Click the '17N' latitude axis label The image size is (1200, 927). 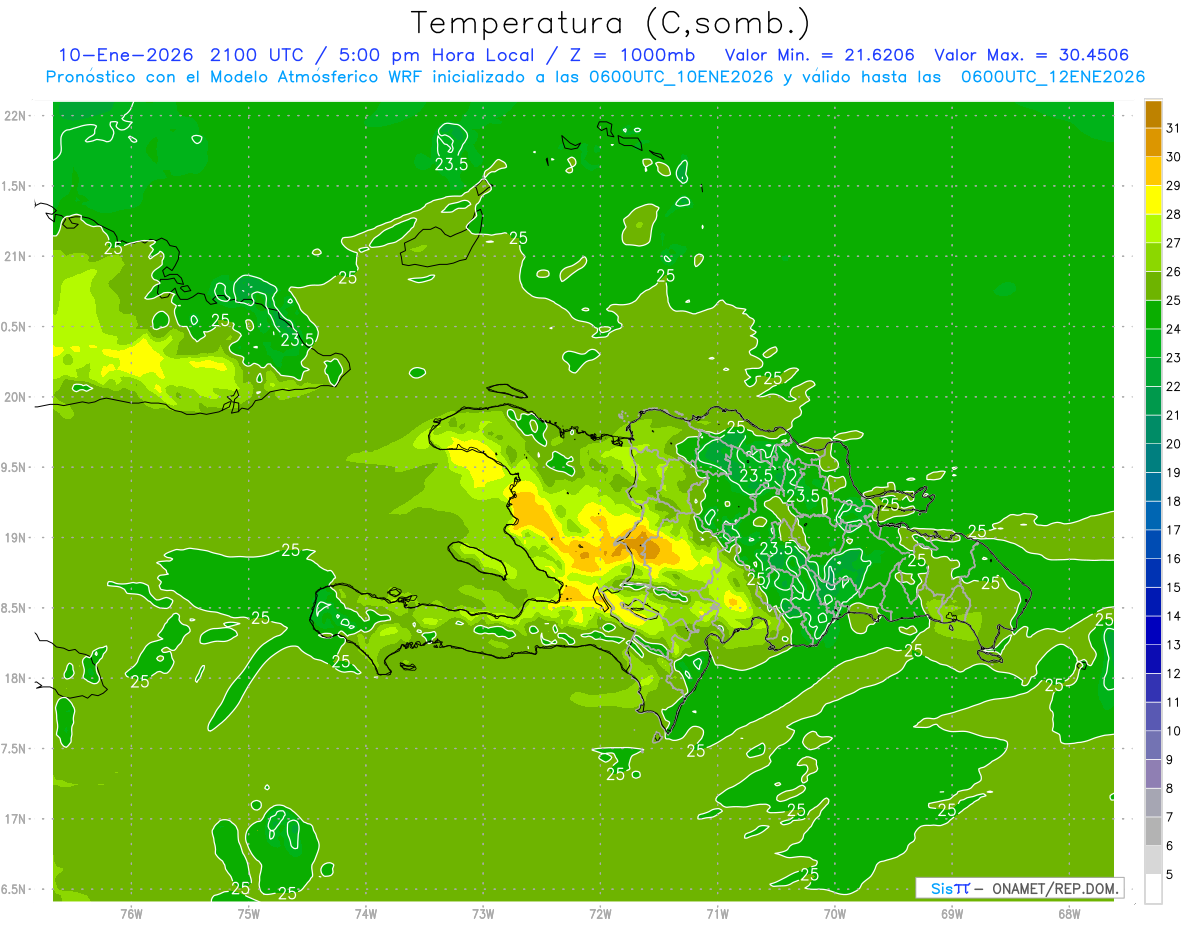pos(15,819)
